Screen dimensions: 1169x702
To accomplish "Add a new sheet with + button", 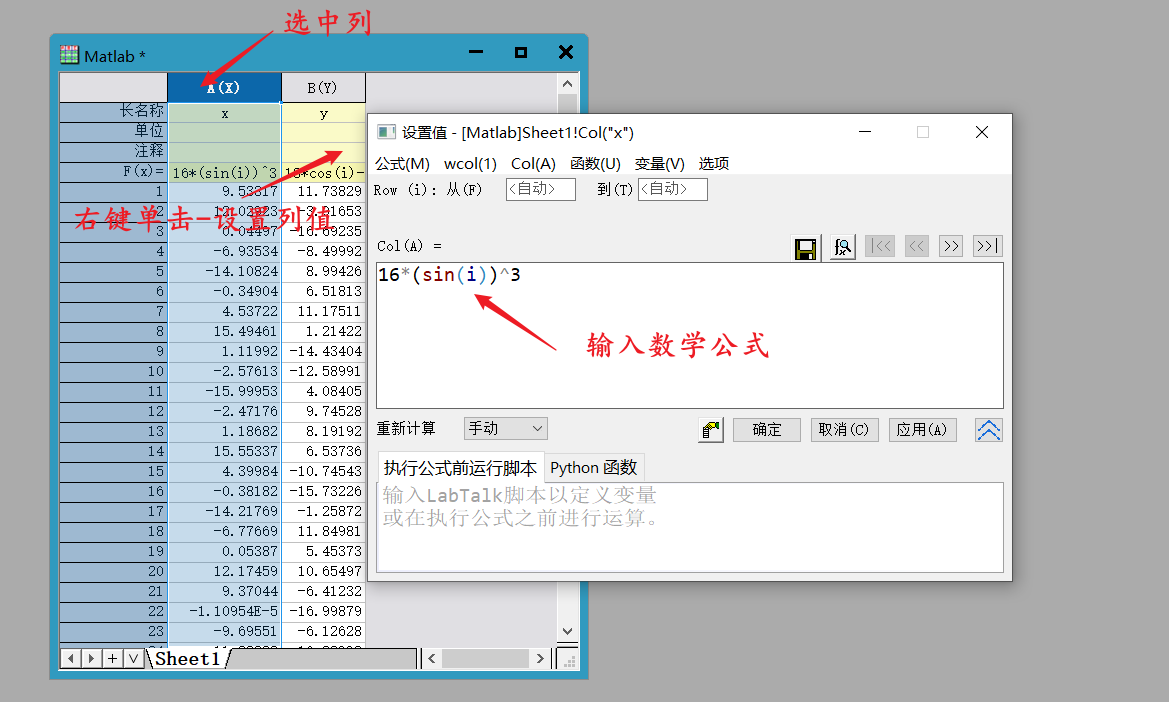I will coord(113,658).
